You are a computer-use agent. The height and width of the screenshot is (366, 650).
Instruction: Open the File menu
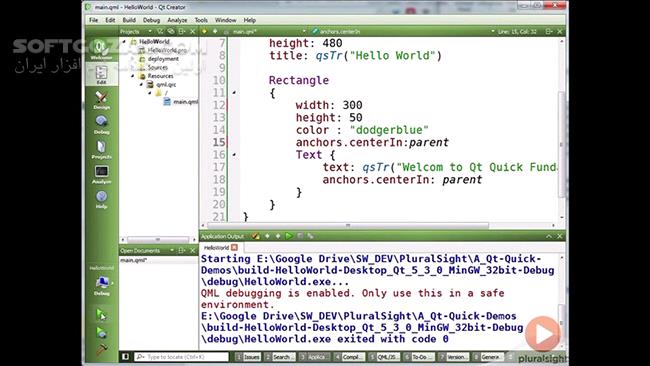(x=94, y=20)
